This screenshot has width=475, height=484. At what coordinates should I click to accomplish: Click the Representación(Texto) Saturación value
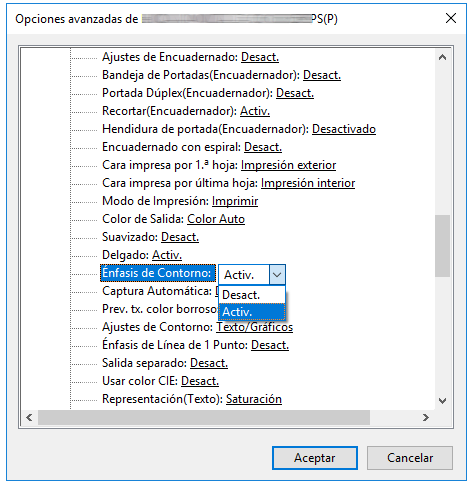point(254,399)
